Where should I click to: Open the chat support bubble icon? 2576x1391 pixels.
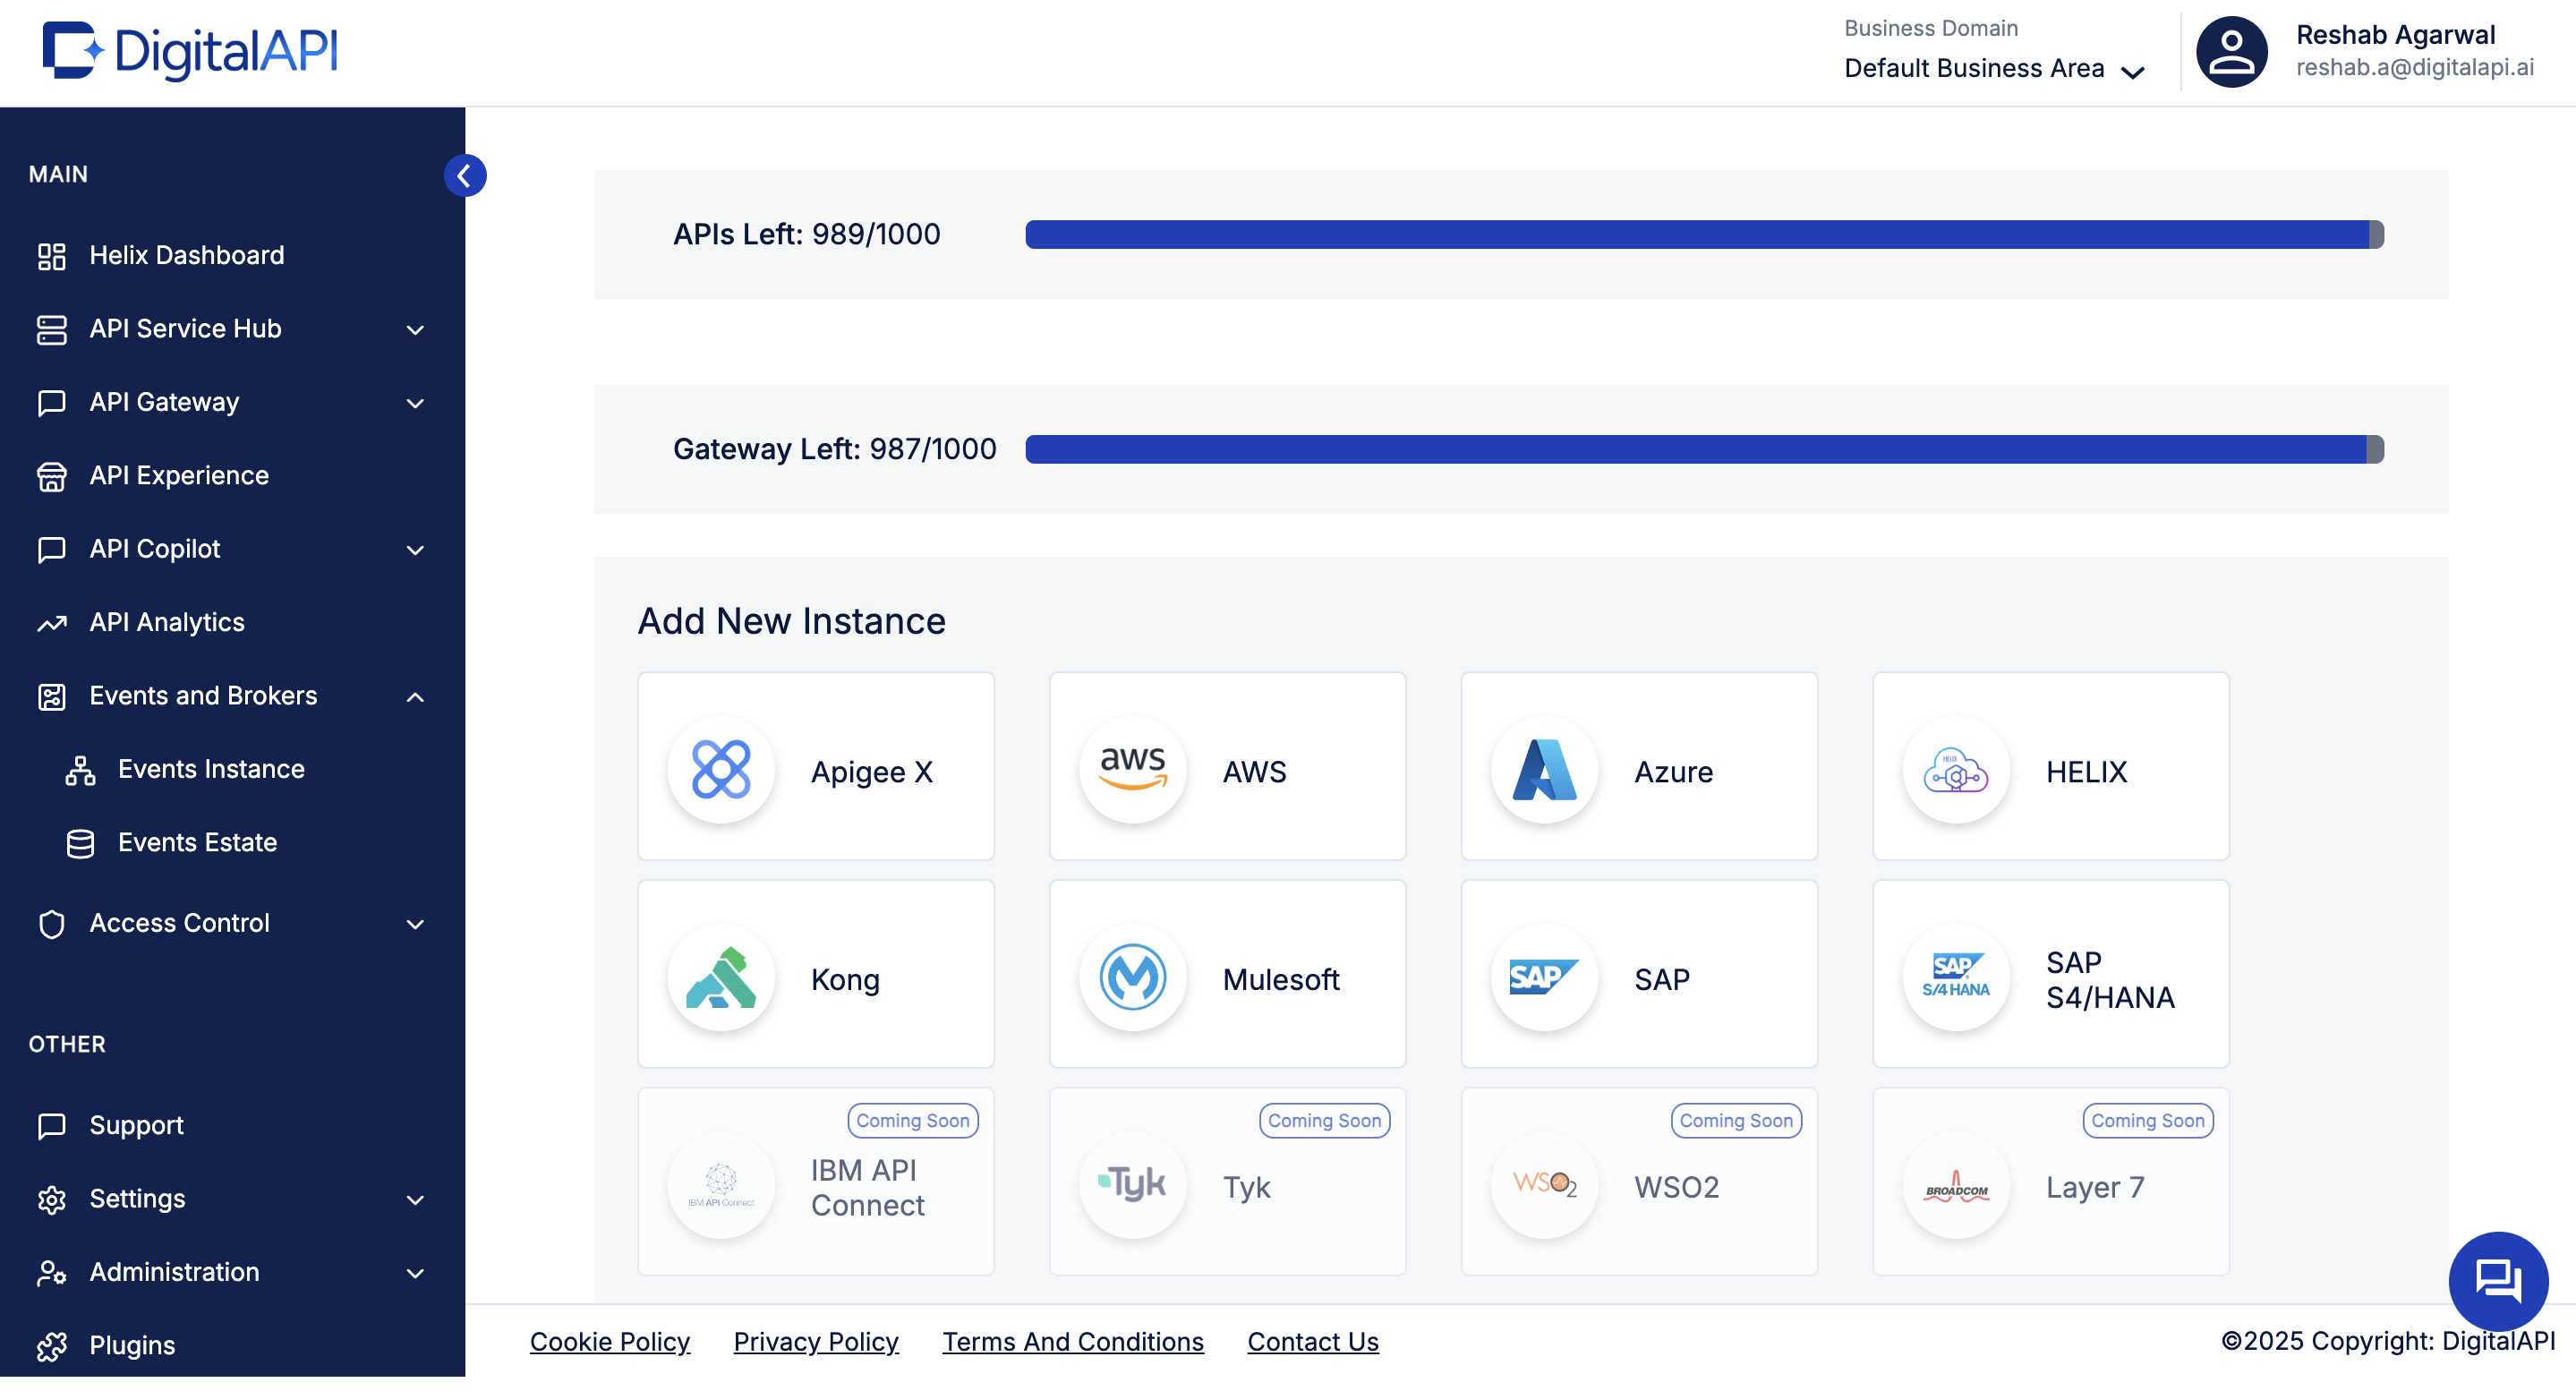(2497, 1280)
